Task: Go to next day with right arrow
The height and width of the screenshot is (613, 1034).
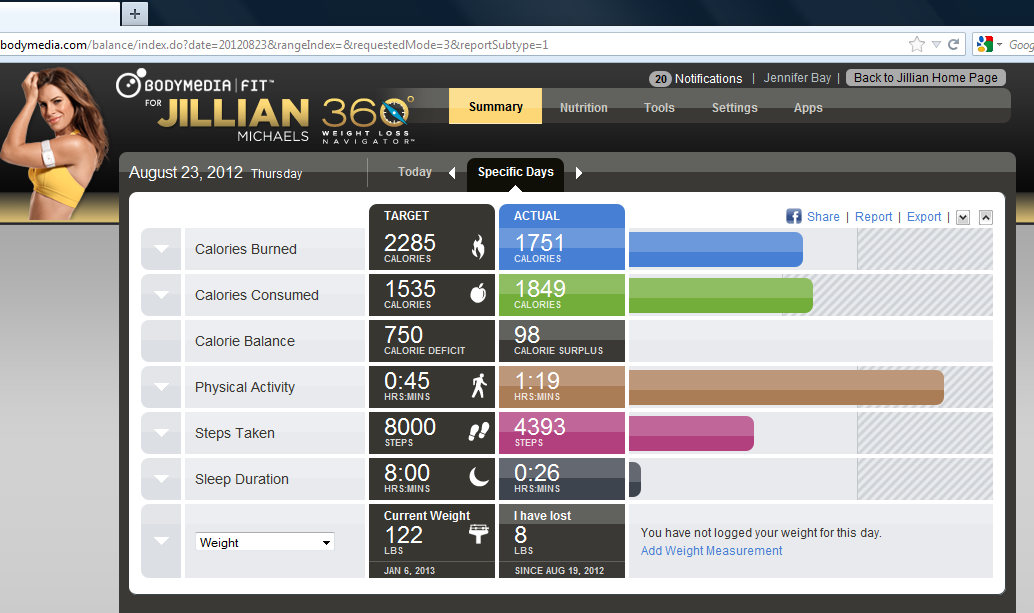Action: 578,173
